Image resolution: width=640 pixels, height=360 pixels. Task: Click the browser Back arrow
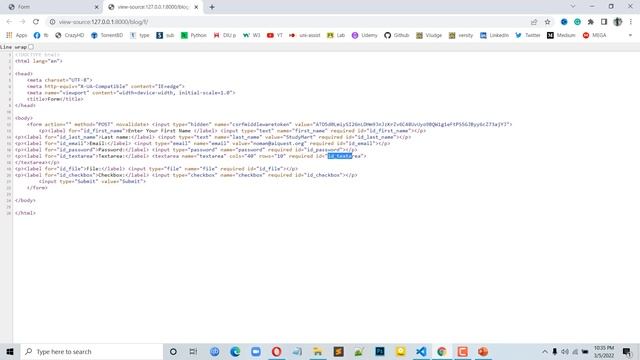9,22
